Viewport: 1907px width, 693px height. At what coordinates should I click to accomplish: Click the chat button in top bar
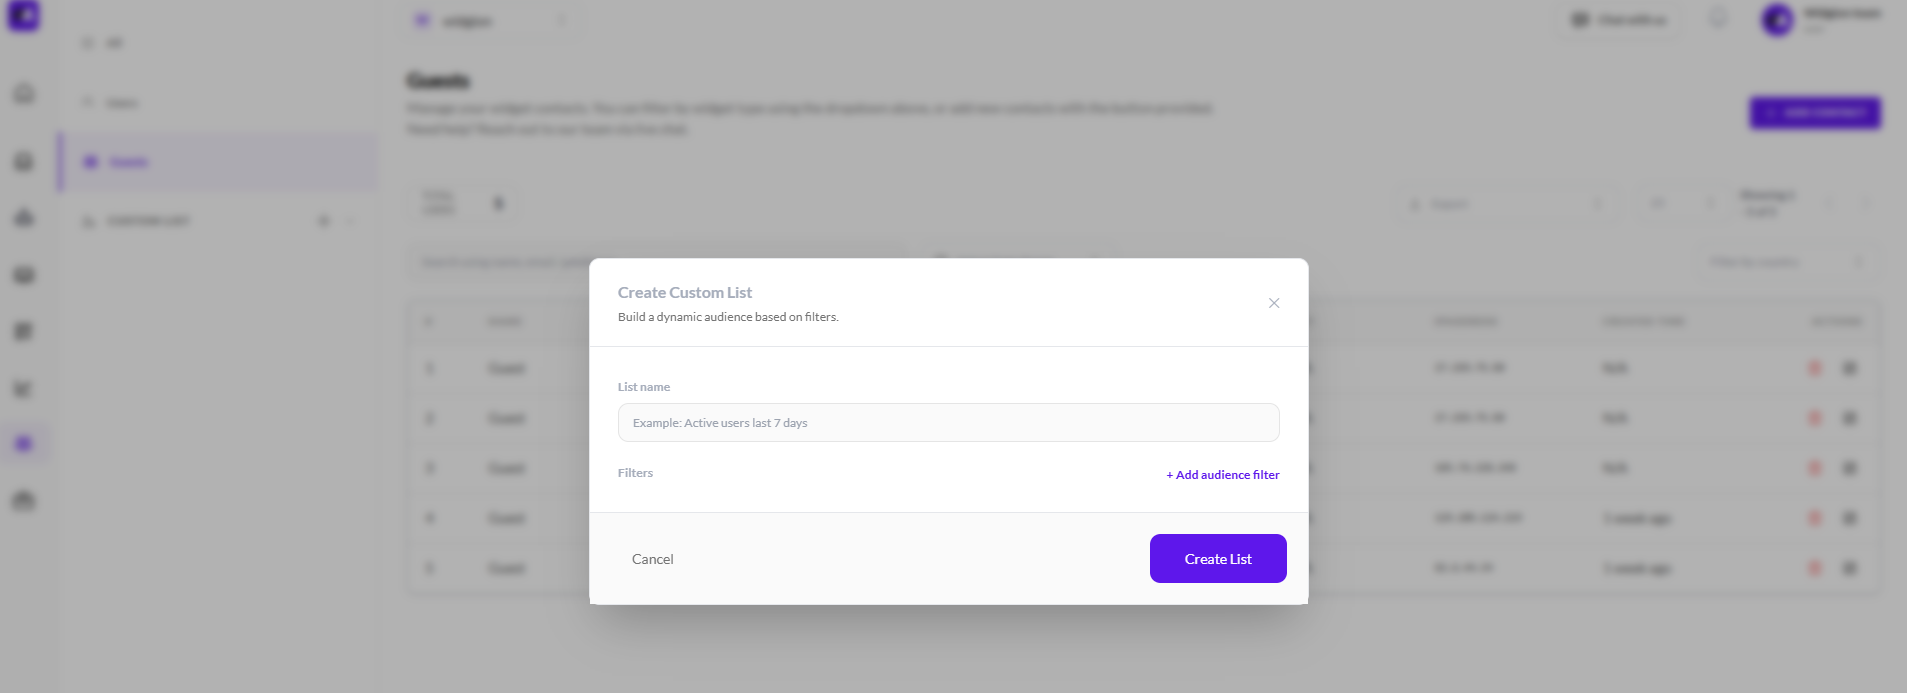1617,20
